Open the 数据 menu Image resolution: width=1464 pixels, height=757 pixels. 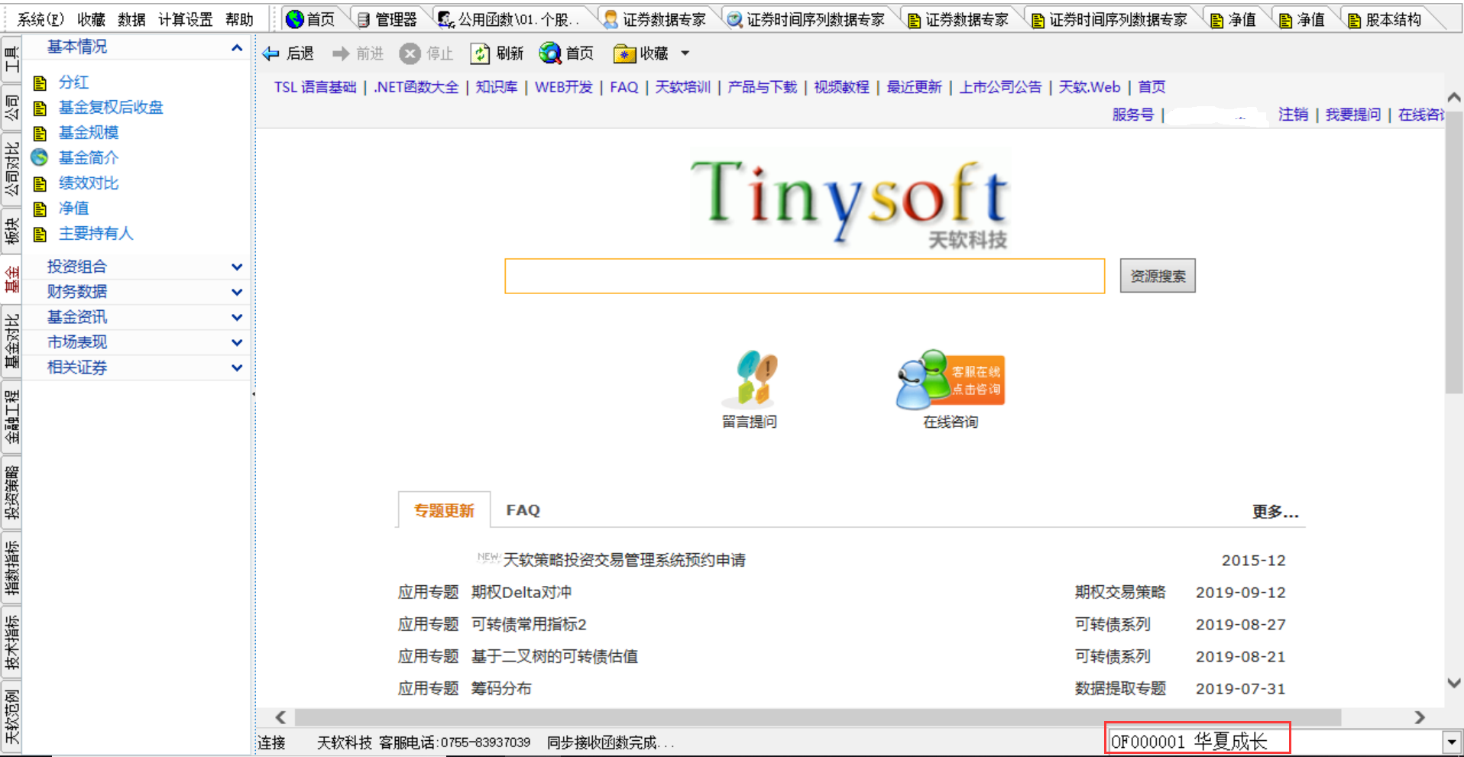[x=131, y=19]
